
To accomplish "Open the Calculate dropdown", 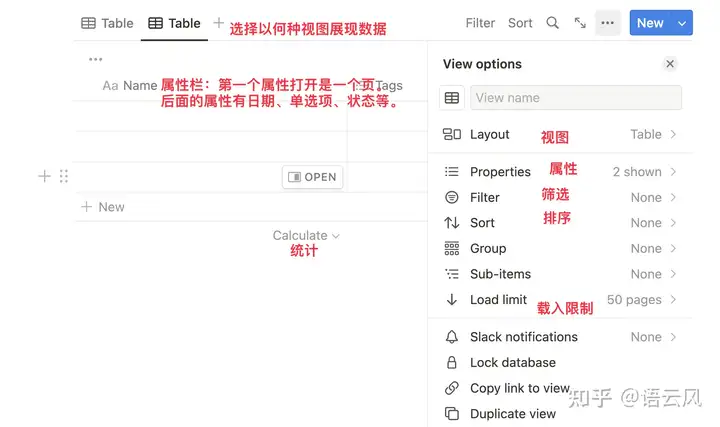I will click(x=306, y=236).
